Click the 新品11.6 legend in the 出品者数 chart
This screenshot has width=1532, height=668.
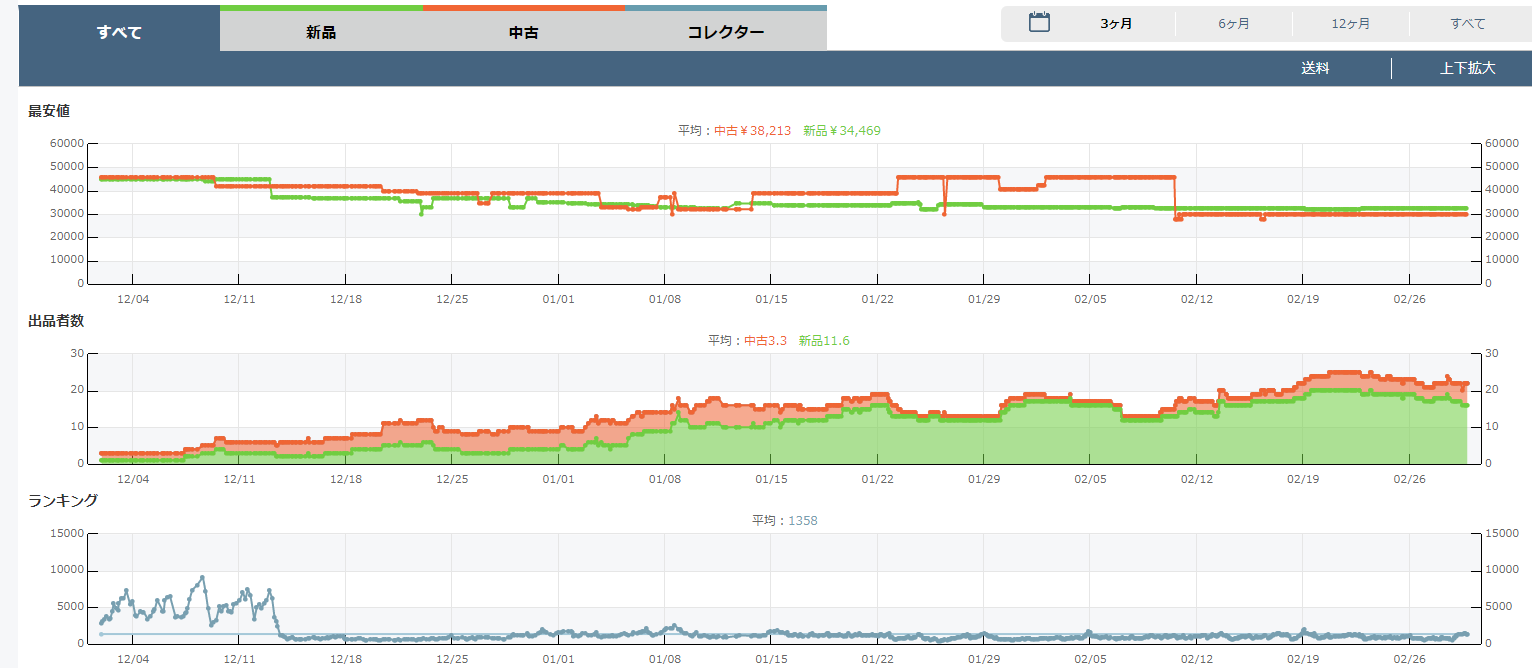[x=824, y=341]
